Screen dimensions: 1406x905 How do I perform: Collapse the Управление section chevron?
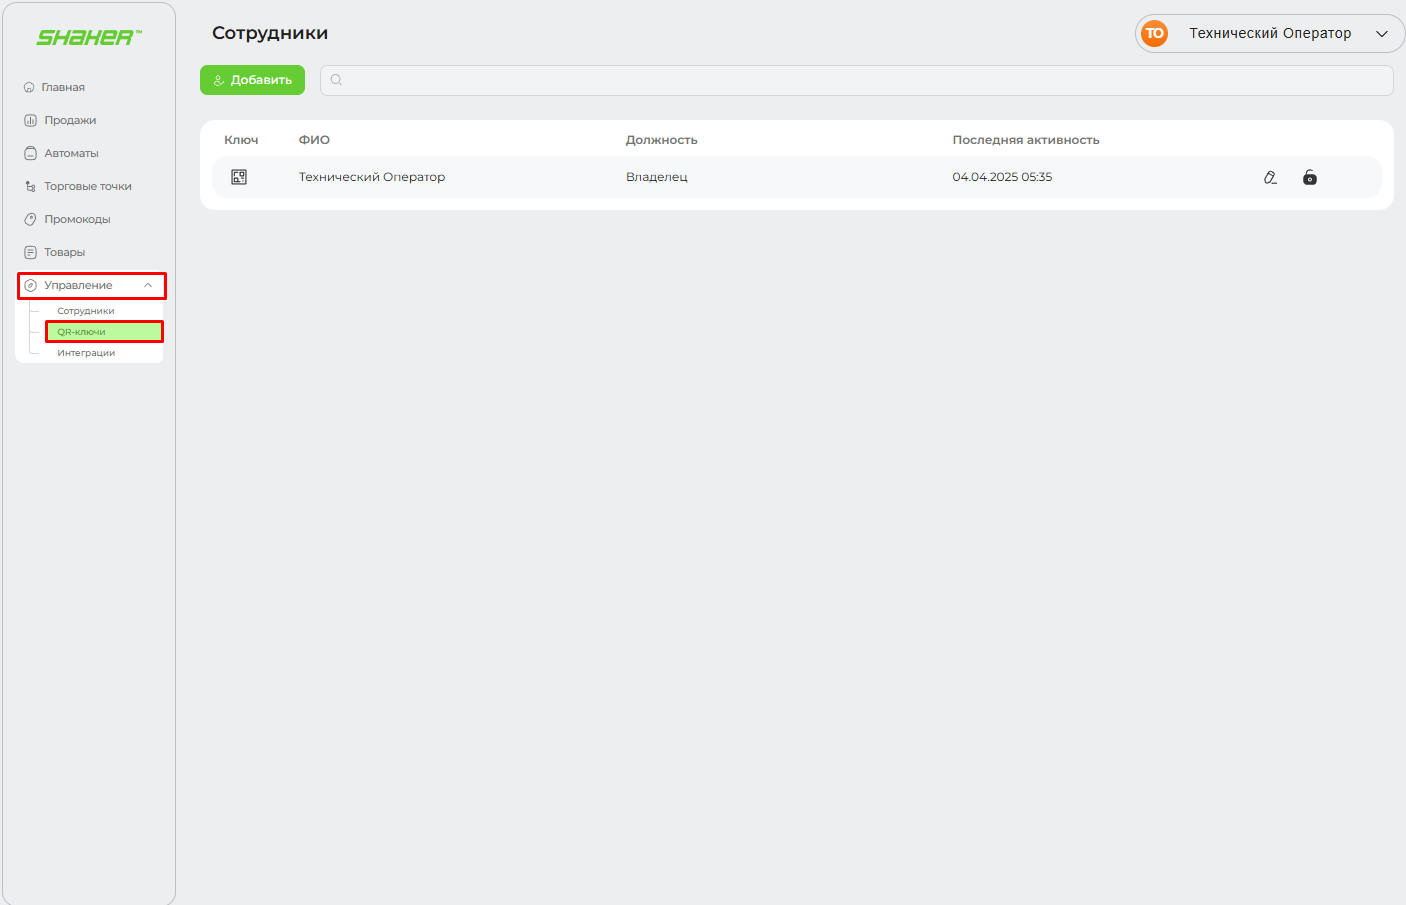click(x=148, y=285)
